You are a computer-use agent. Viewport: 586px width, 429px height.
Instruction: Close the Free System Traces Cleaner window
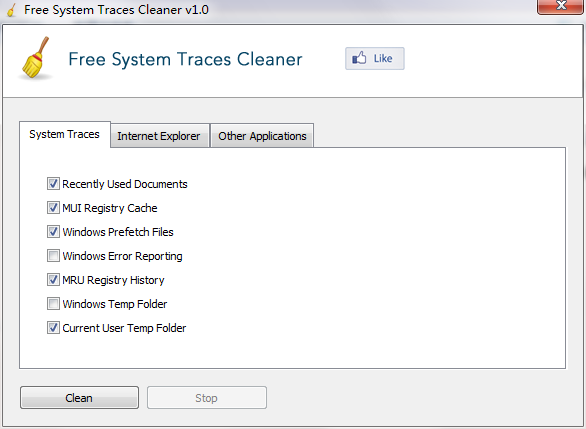coord(560,6)
